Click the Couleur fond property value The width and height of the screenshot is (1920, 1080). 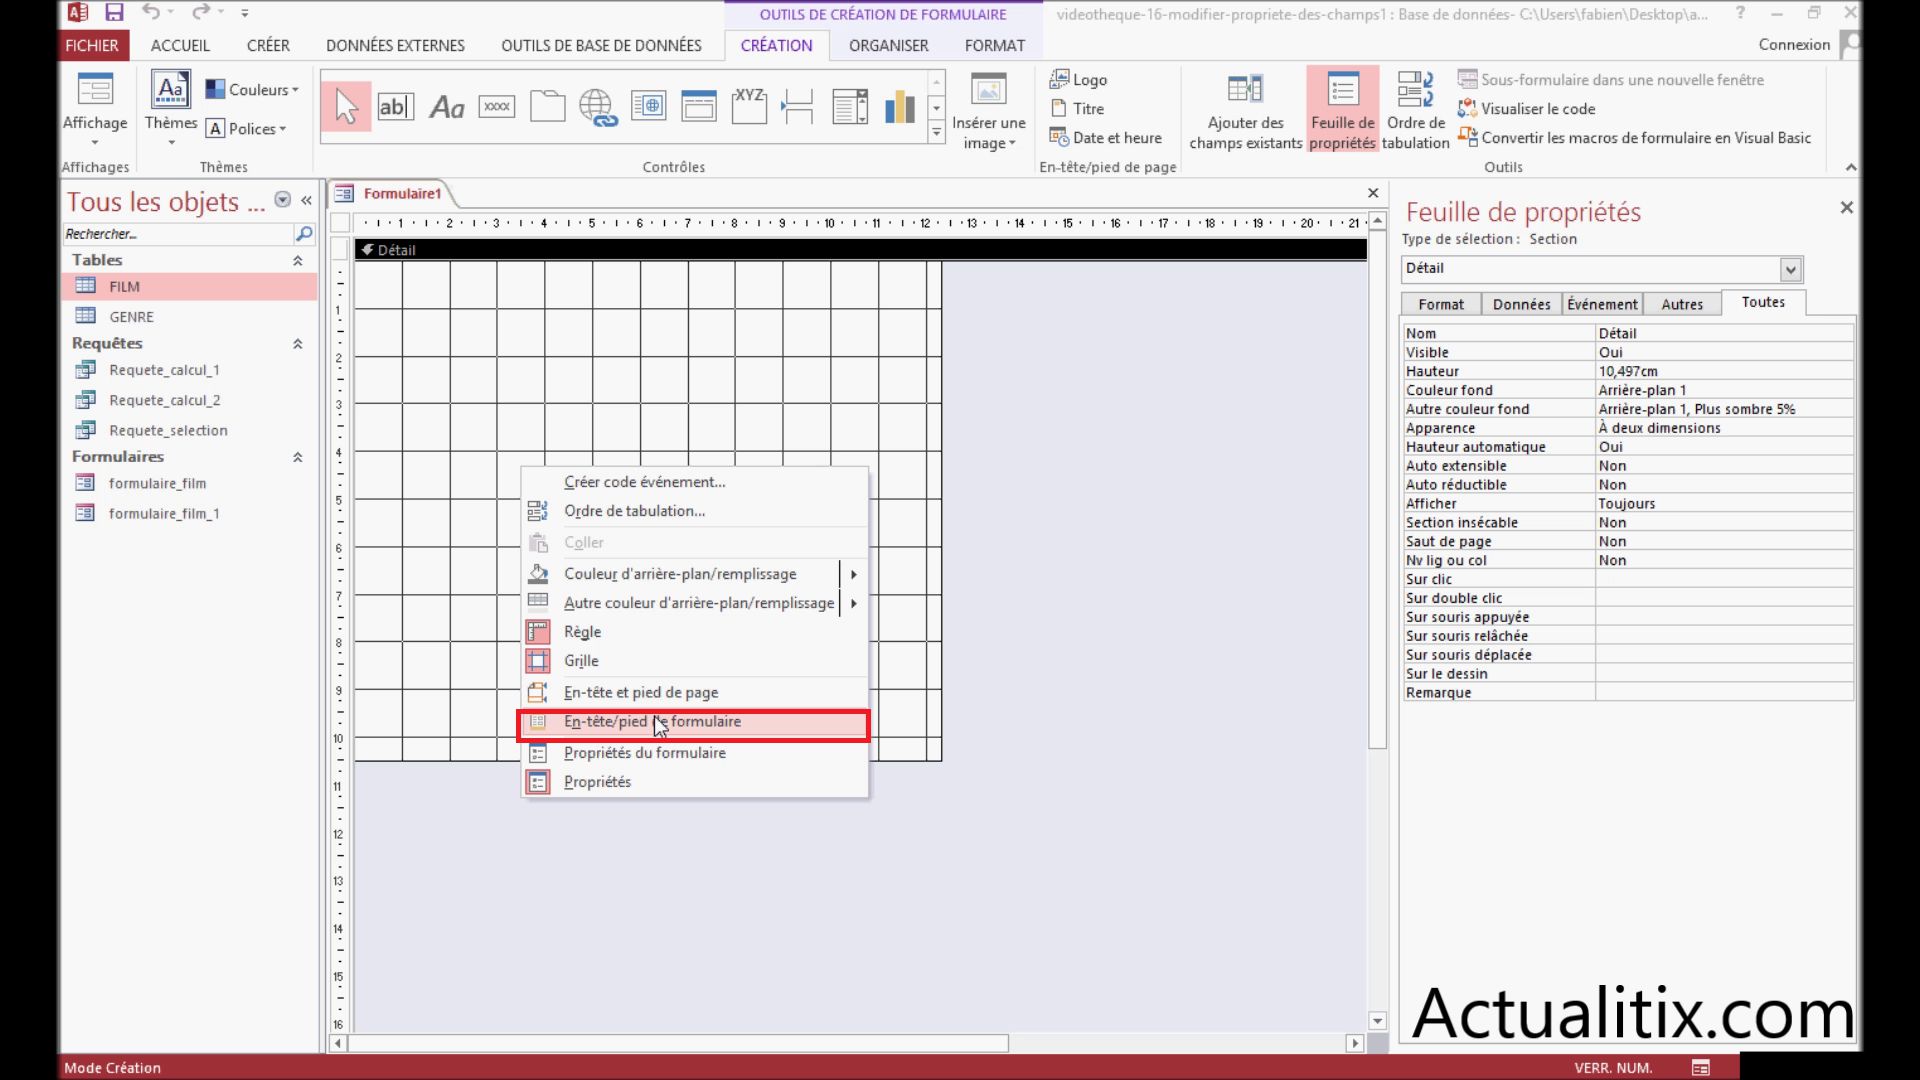coord(1724,390)
